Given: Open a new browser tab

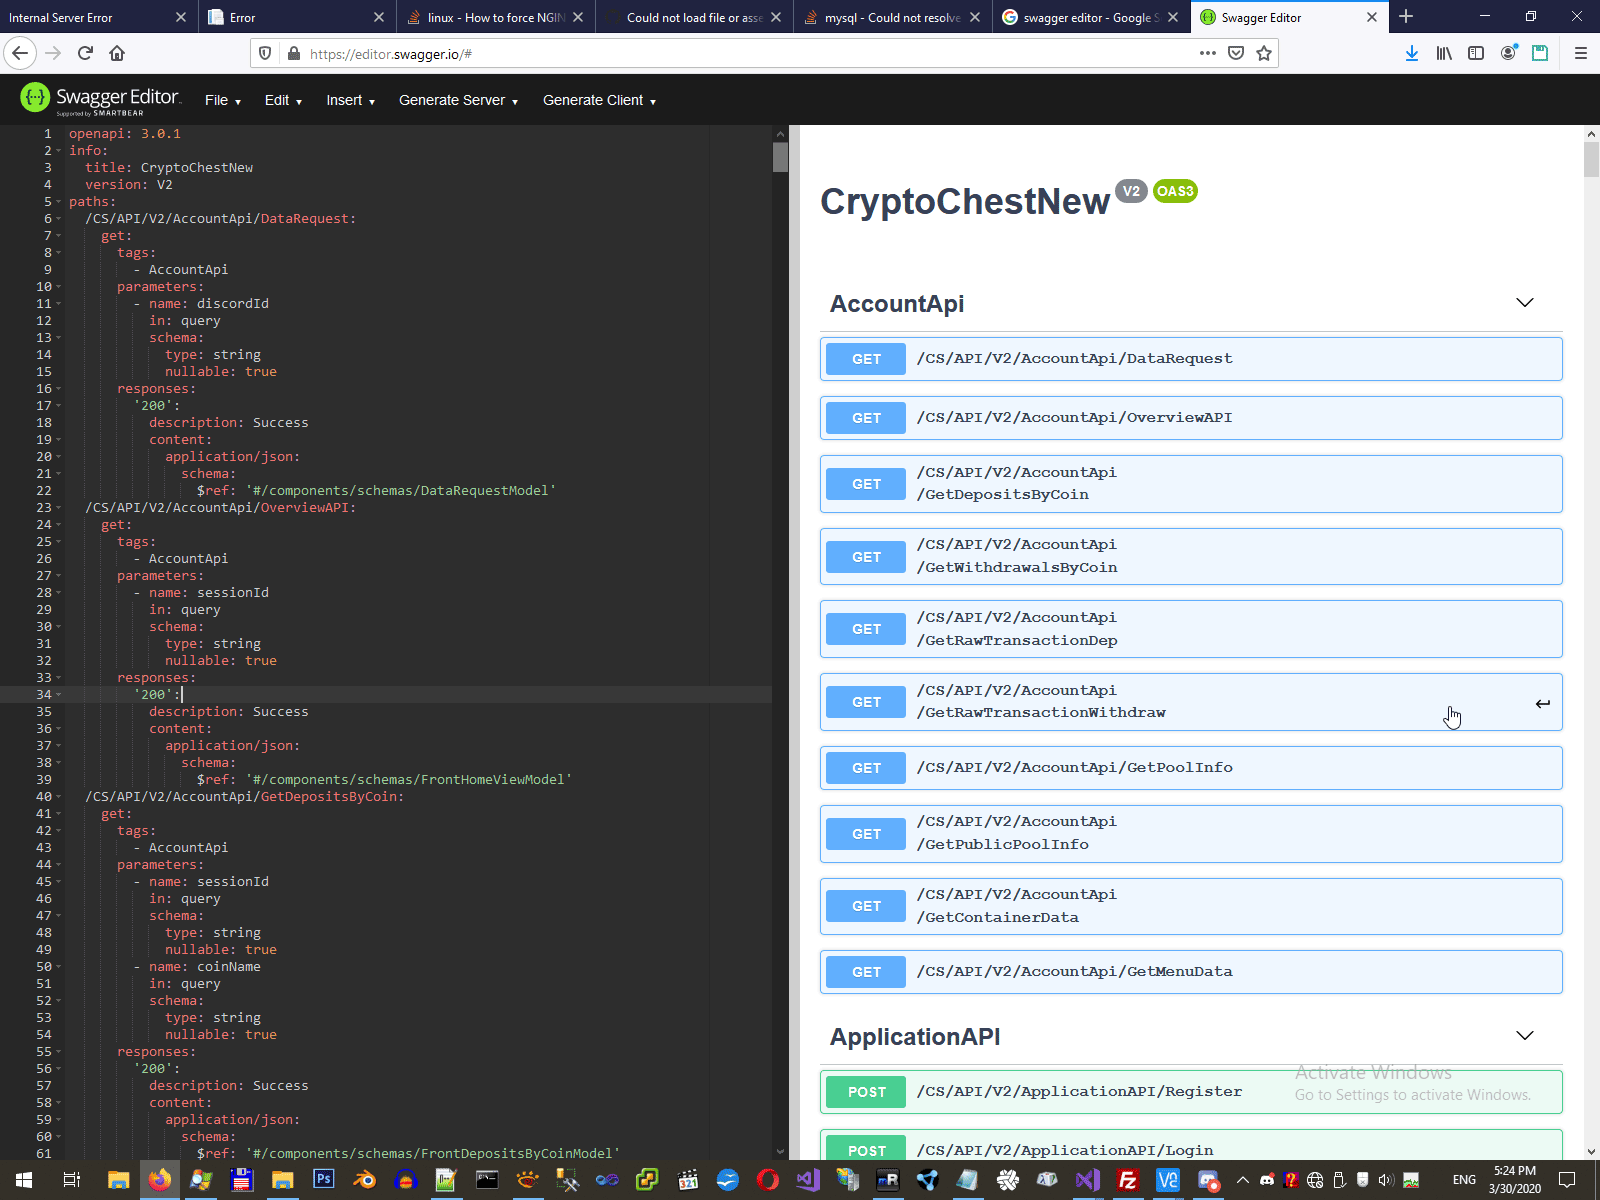Looking at the screenshot, I should pos(1406,17).
